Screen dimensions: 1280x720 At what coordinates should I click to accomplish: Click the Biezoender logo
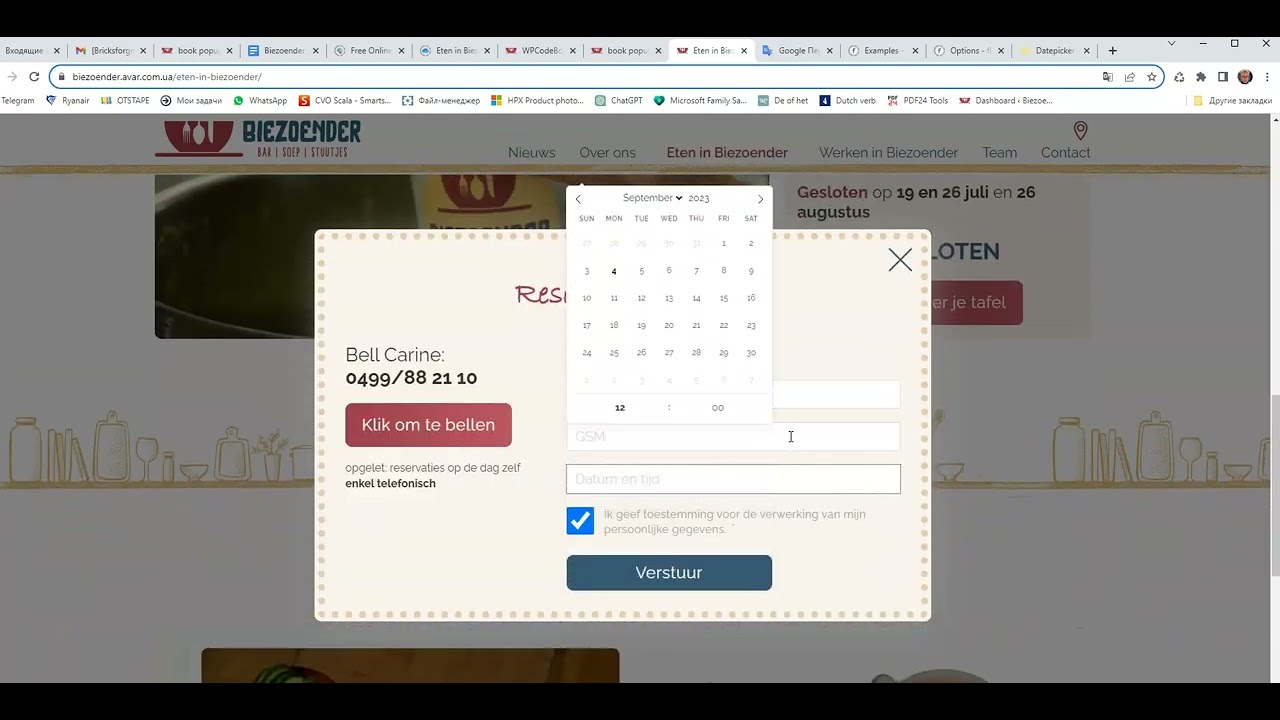coord(258,138)
